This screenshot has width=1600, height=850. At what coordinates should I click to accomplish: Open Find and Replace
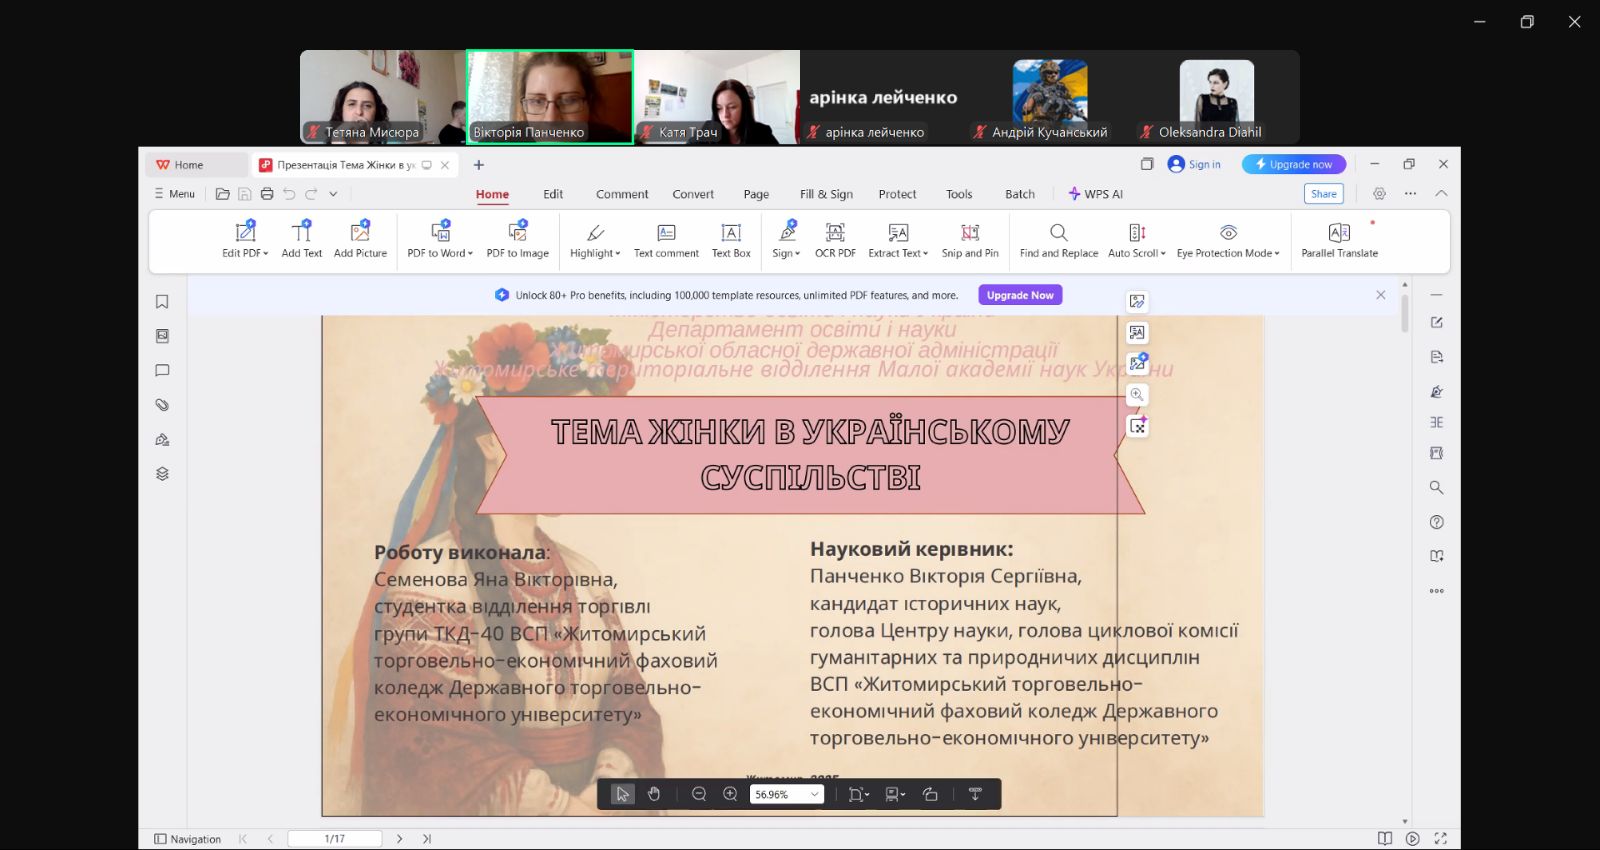pos(1058,240)
